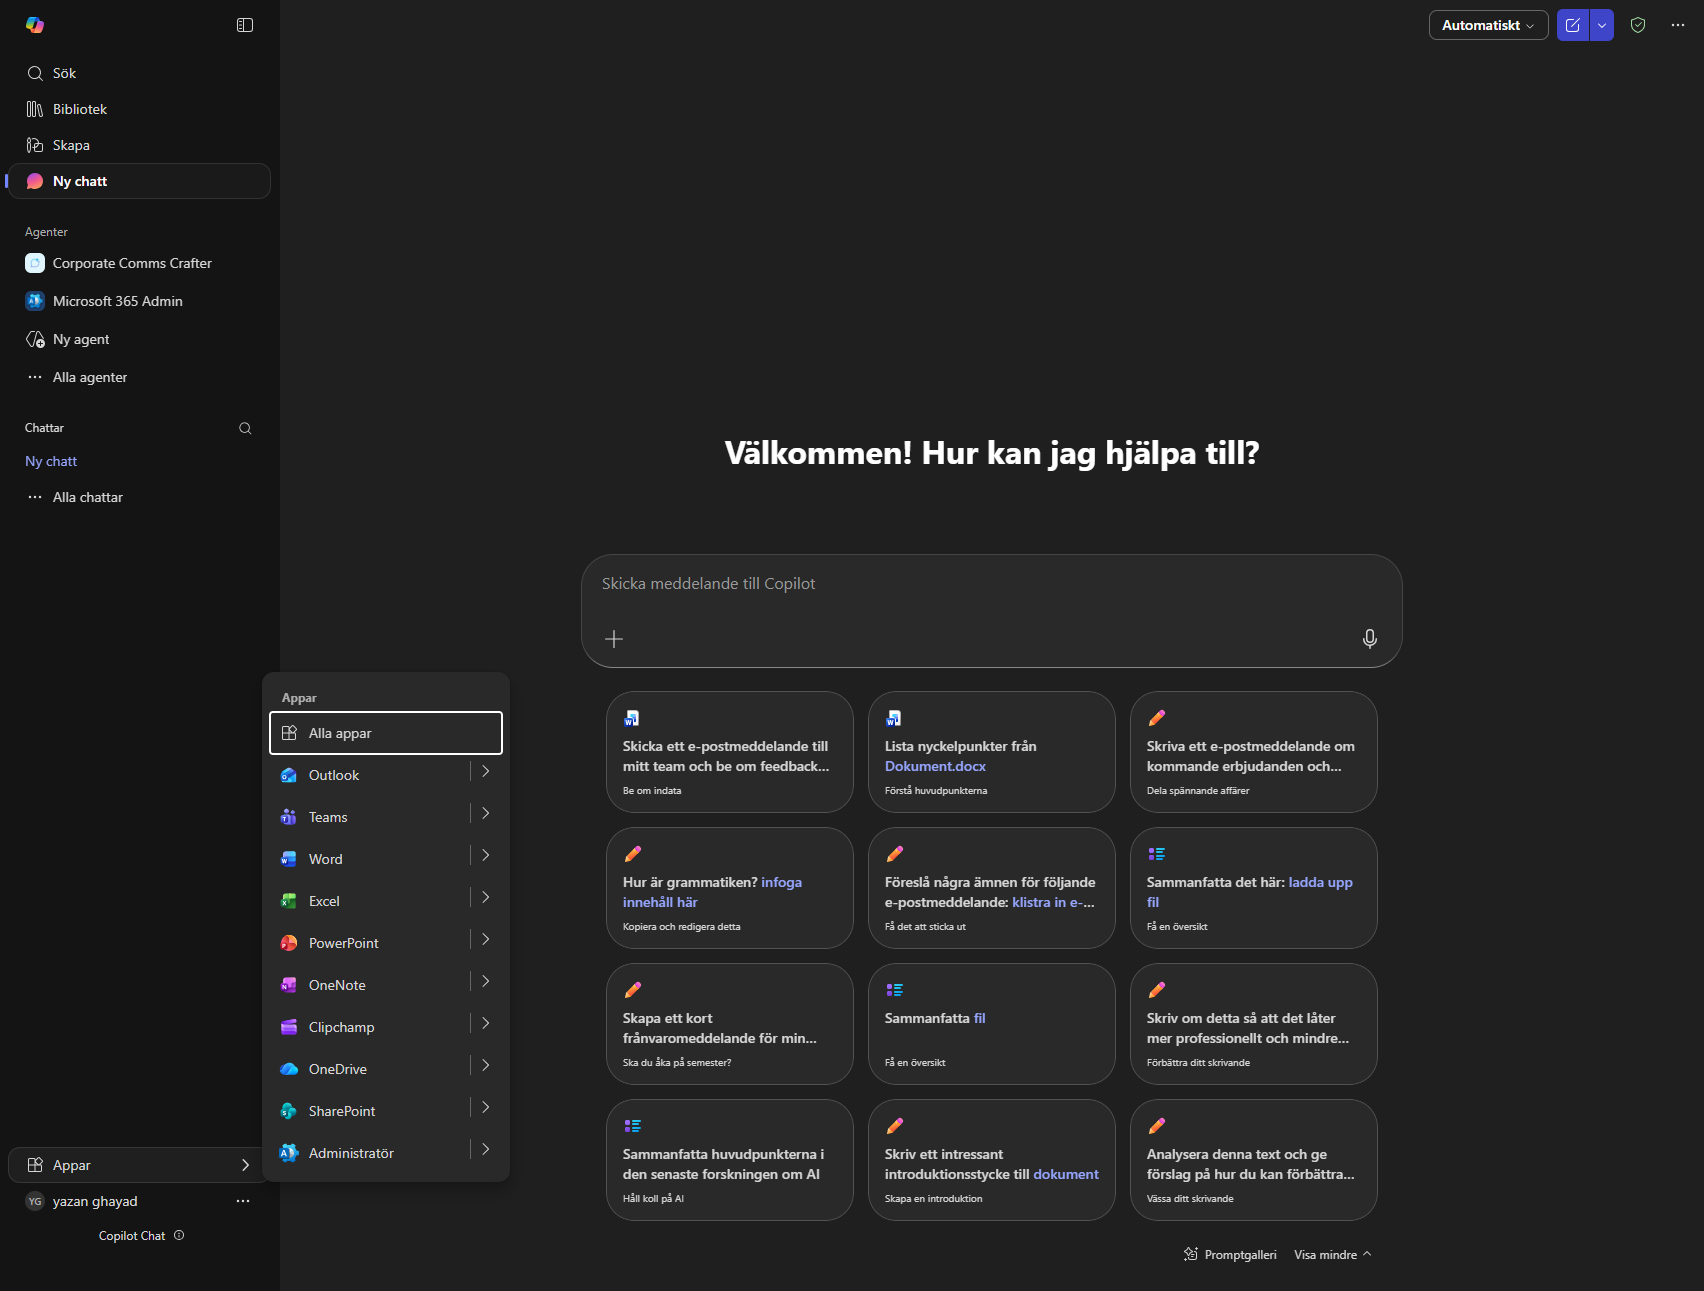
Task: Open options dots beside yazan ghayad
Action: point(243,1201)
